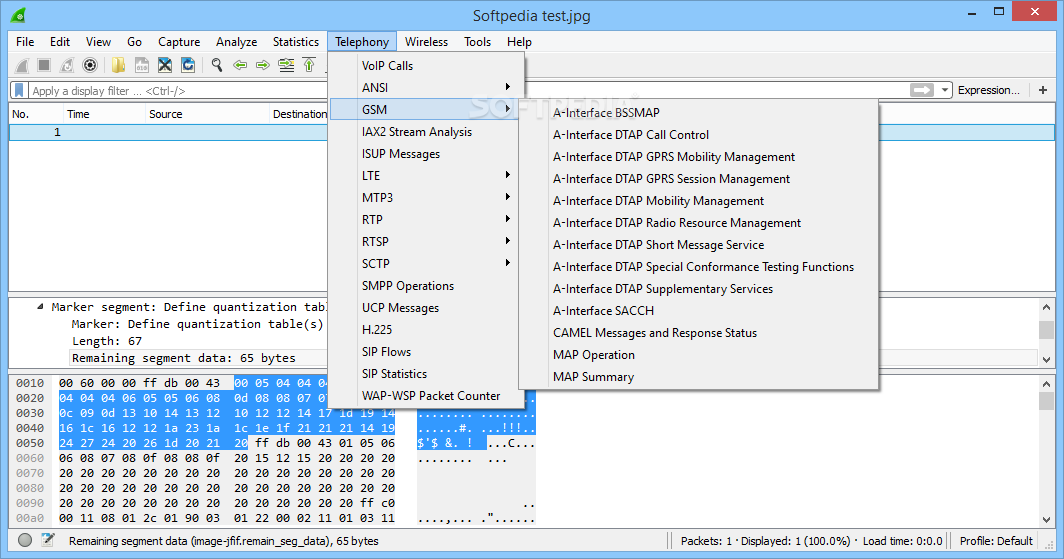Sort by the Source column header
The height and width of the screenshot is (559, 1064).
[x=207, y=114]
